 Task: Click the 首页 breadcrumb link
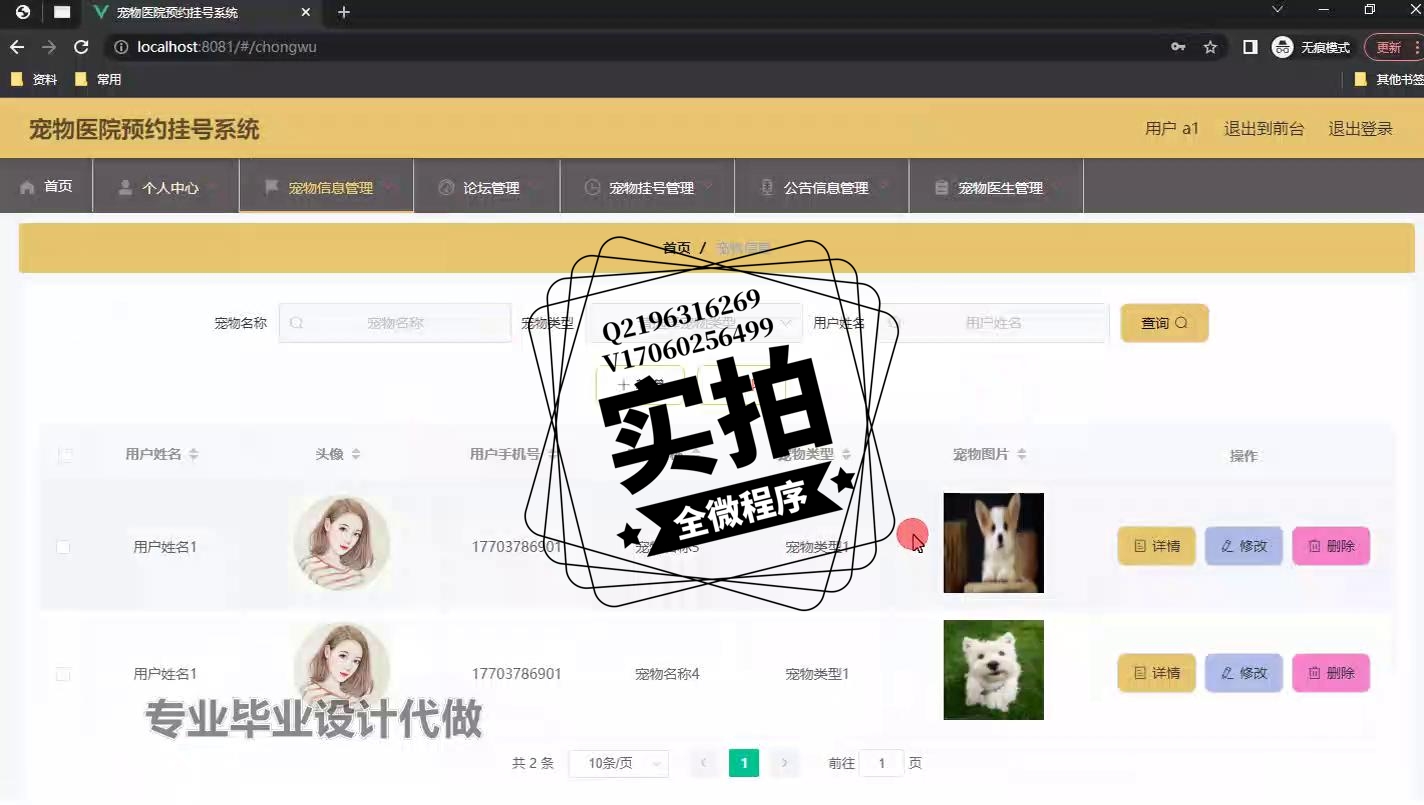pyautogui.click(x=677, y=248)
